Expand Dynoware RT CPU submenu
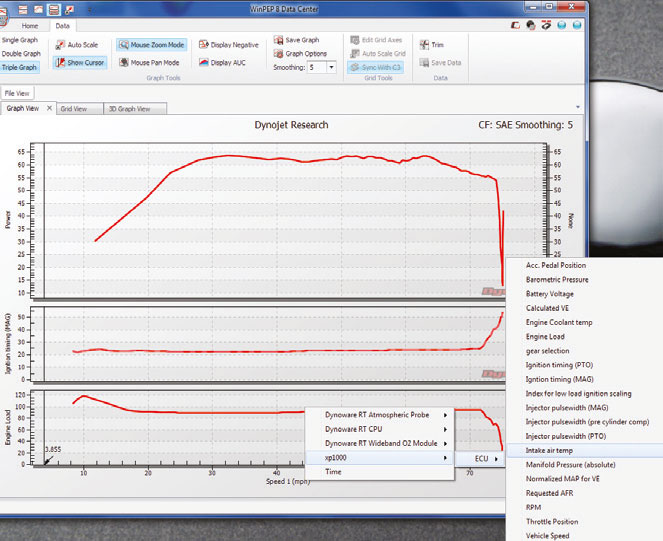The height and width of the screenshot is (541, 663). click(x=380, y=429)
